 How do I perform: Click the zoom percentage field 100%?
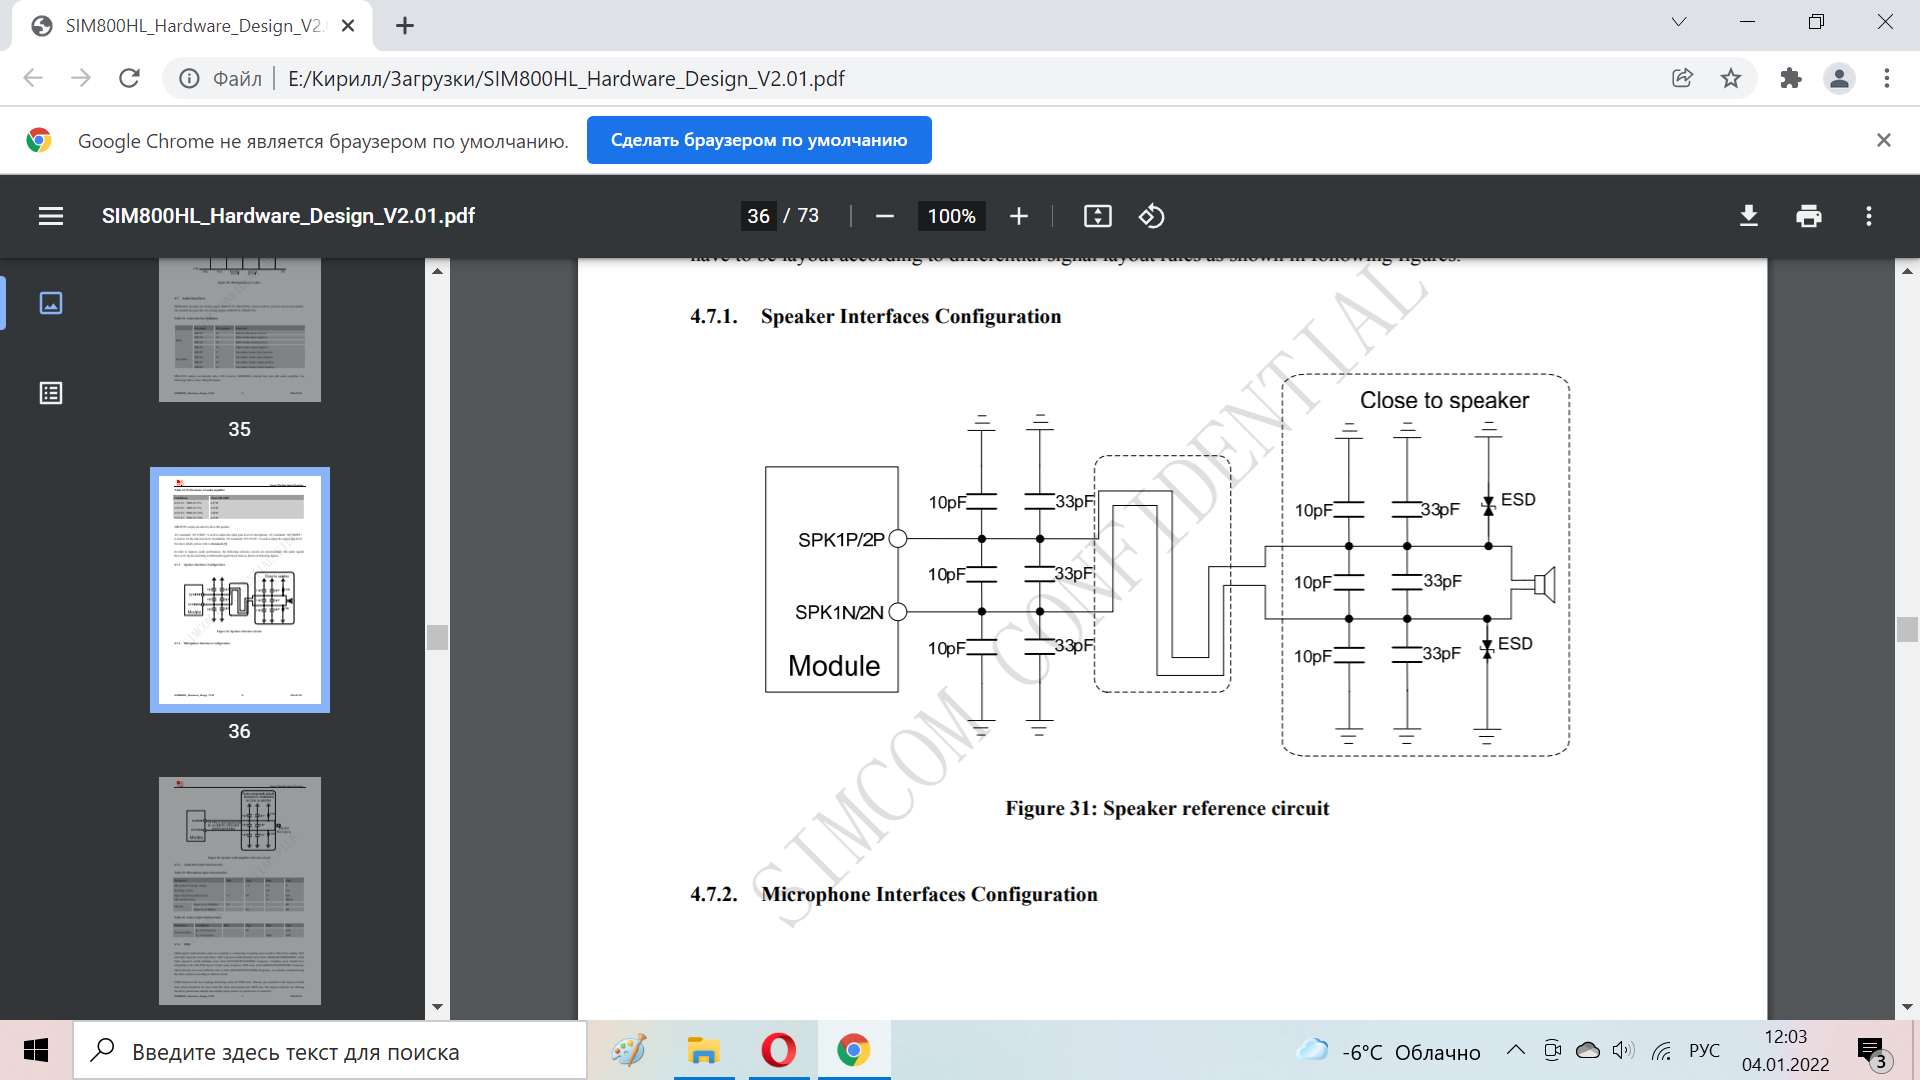click(952, 216)
